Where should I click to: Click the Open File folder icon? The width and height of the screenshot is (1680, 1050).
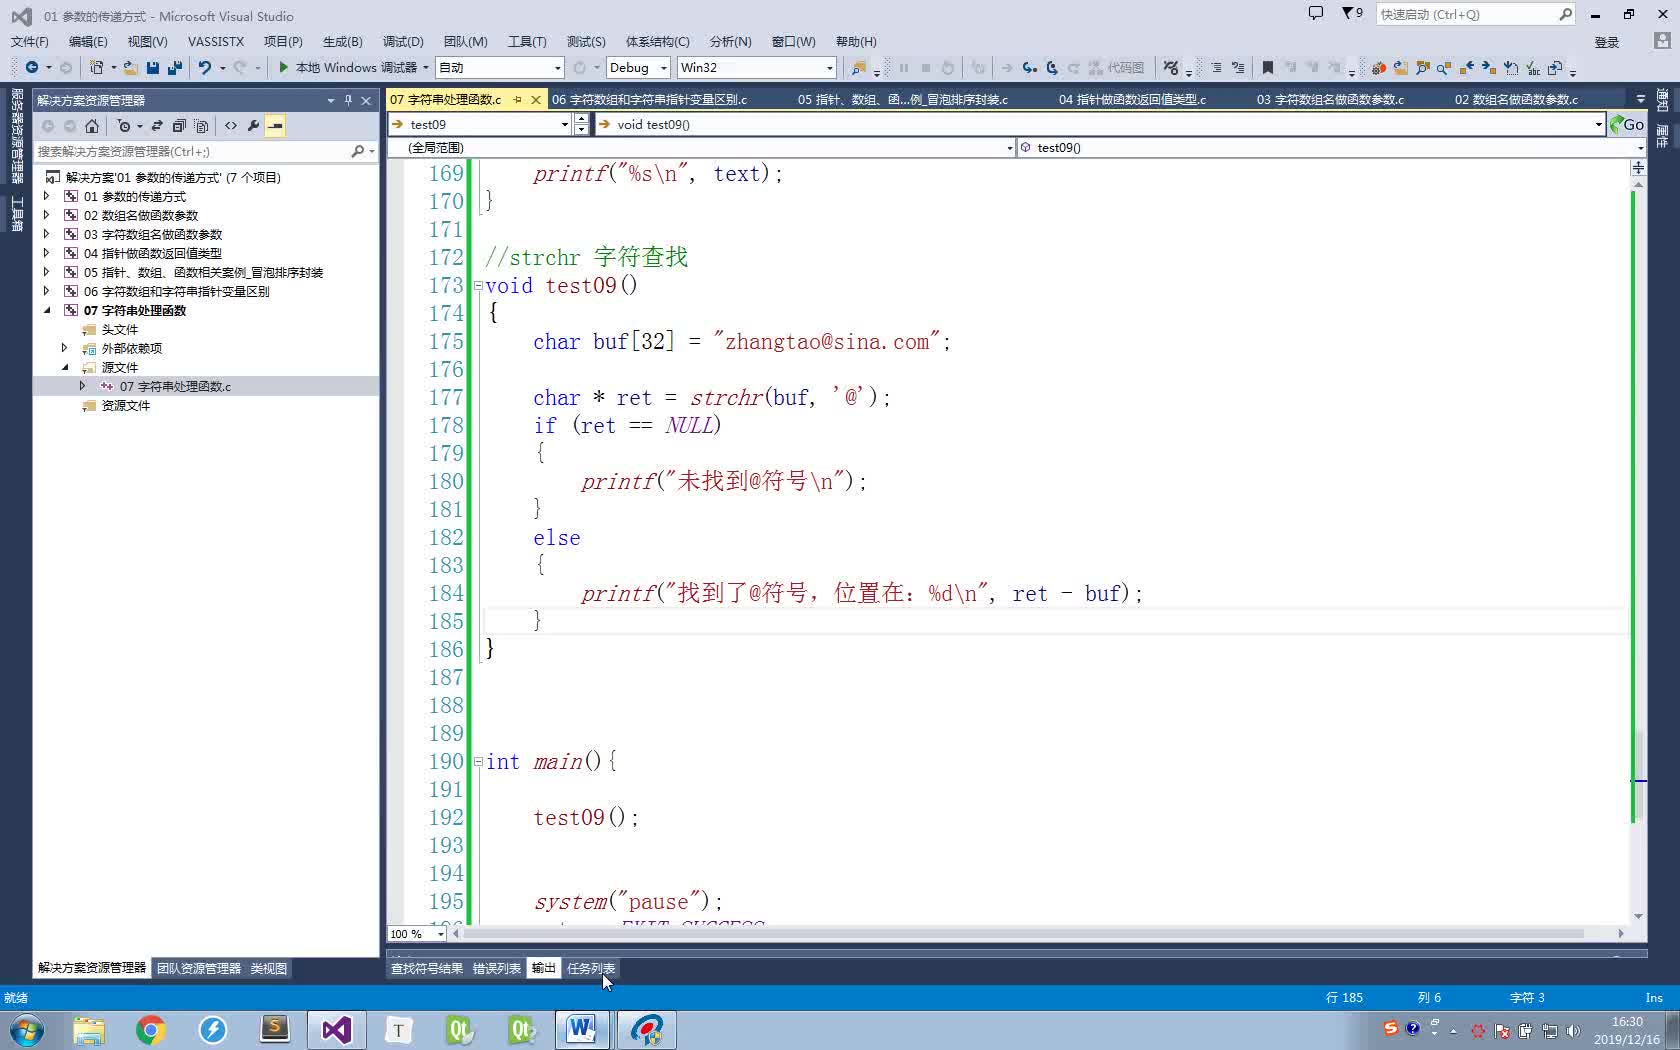coord(130,67)
